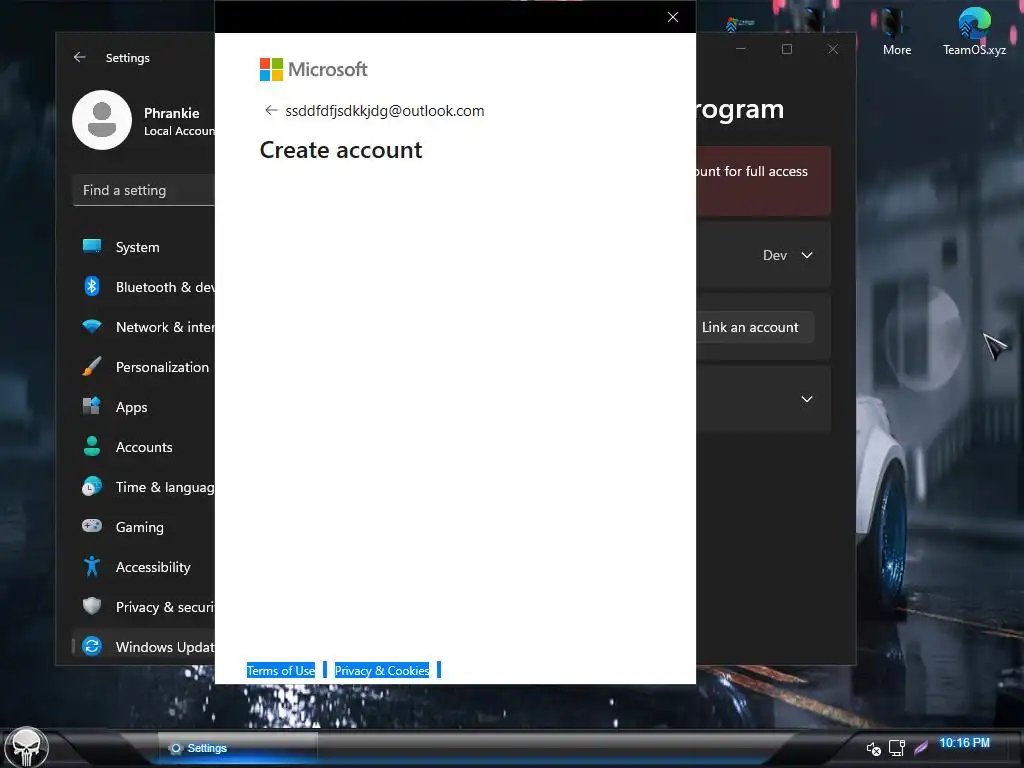Open Time & language settings

pos(144,487)
